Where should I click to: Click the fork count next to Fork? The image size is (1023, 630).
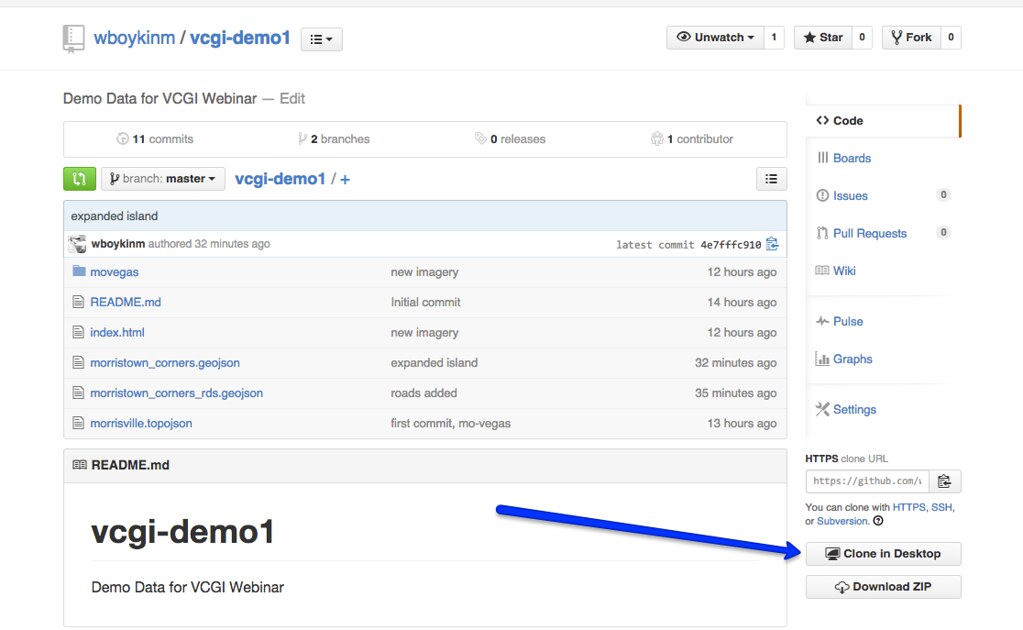coord(951,37)
